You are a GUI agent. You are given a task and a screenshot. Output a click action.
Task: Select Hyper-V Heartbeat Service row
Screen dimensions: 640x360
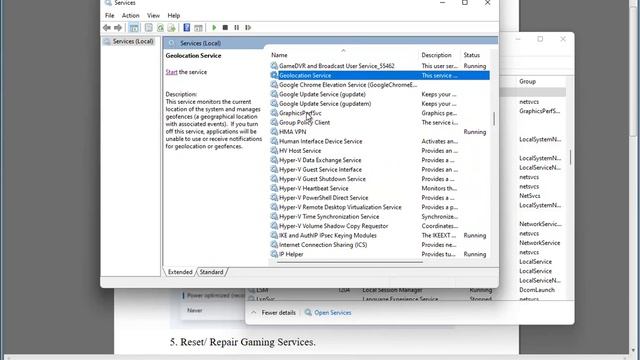click(x=380, y=188)
